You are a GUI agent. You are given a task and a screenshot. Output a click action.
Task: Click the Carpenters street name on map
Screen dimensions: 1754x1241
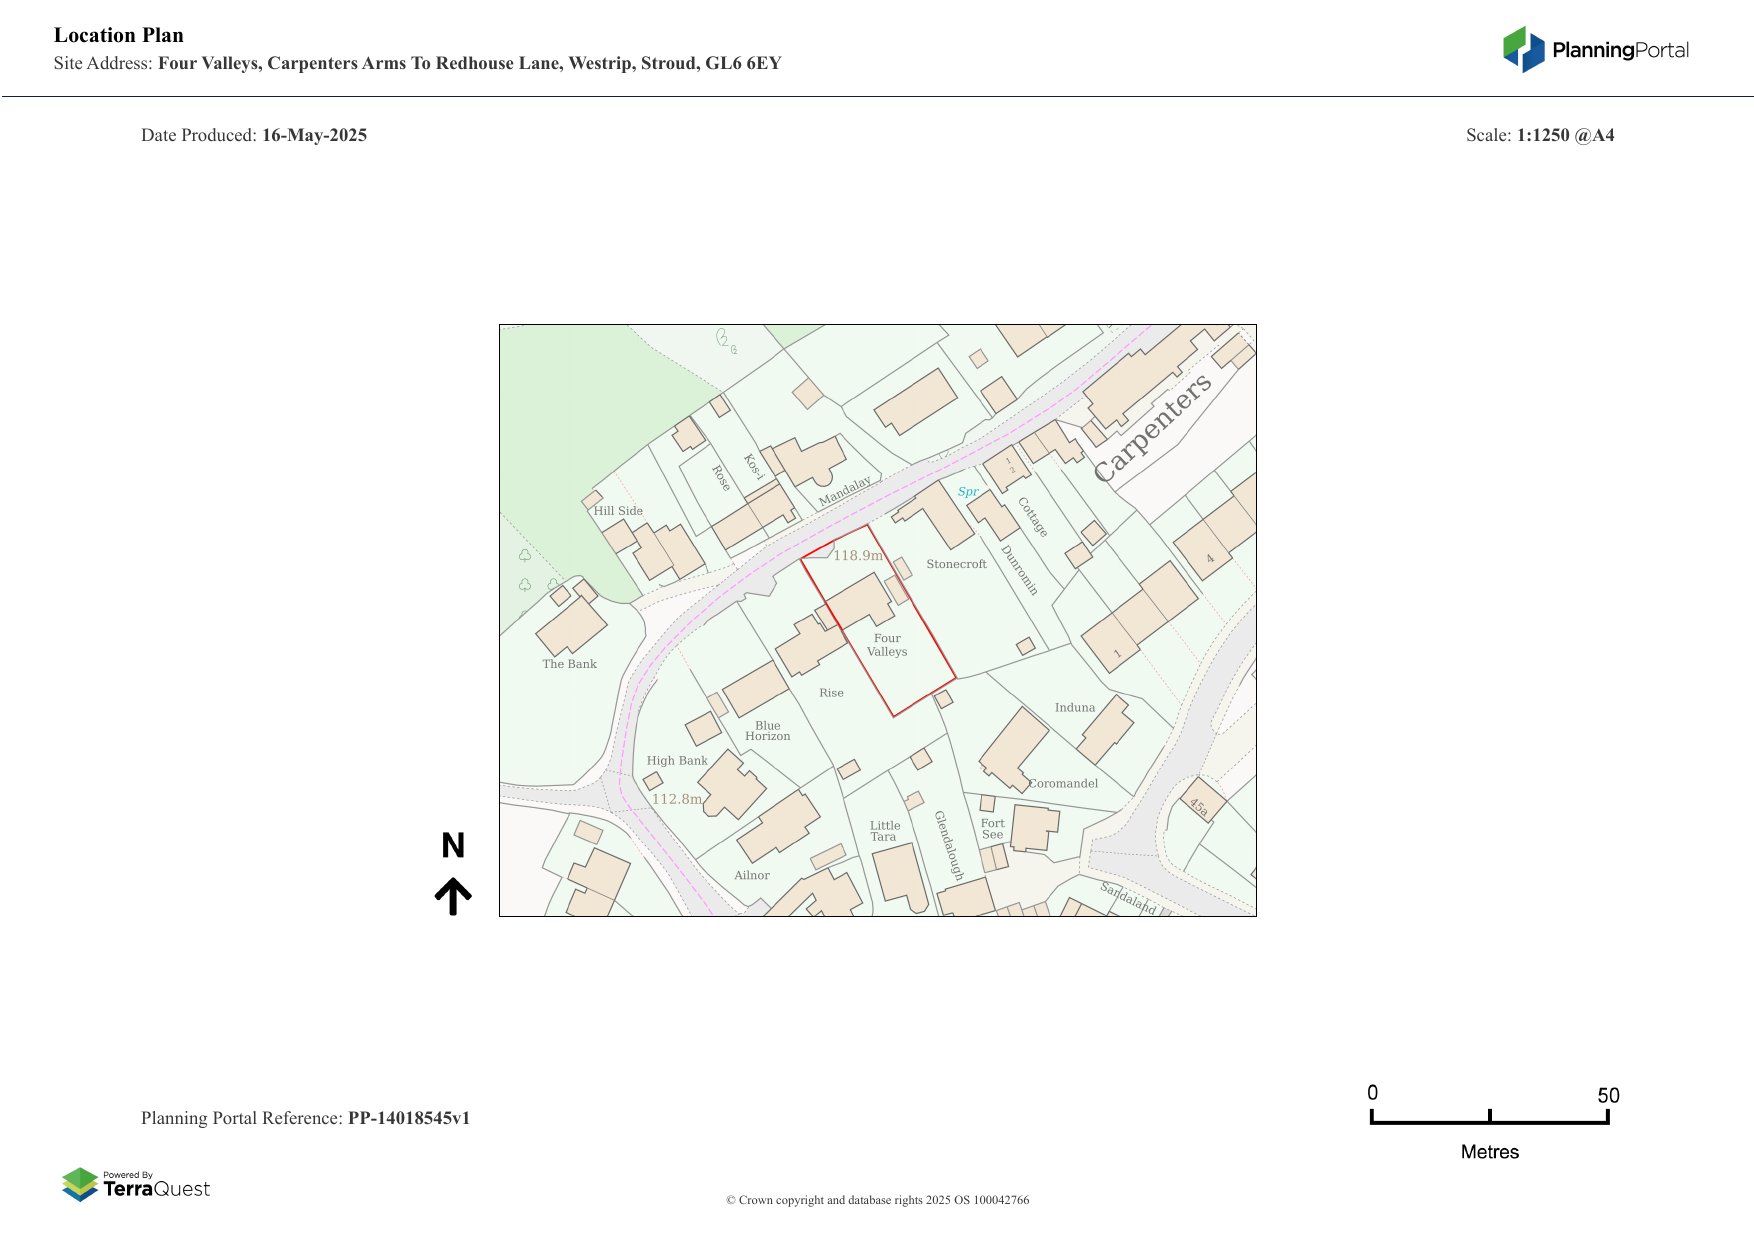(1152, 427)
